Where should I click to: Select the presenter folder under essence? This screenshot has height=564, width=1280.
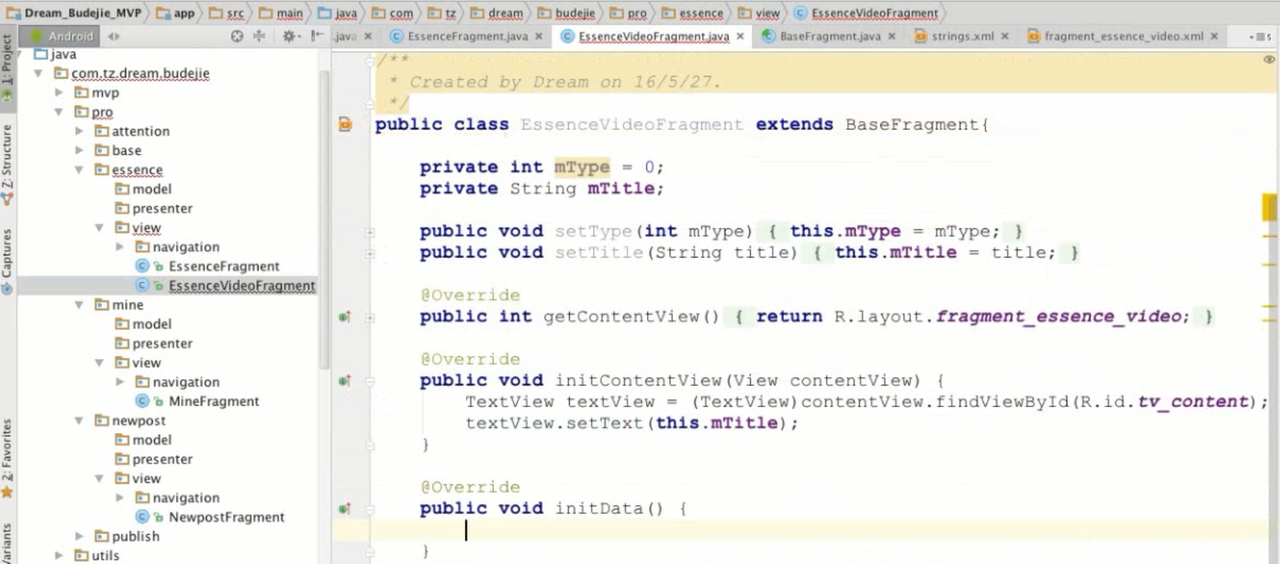(162, 208)
